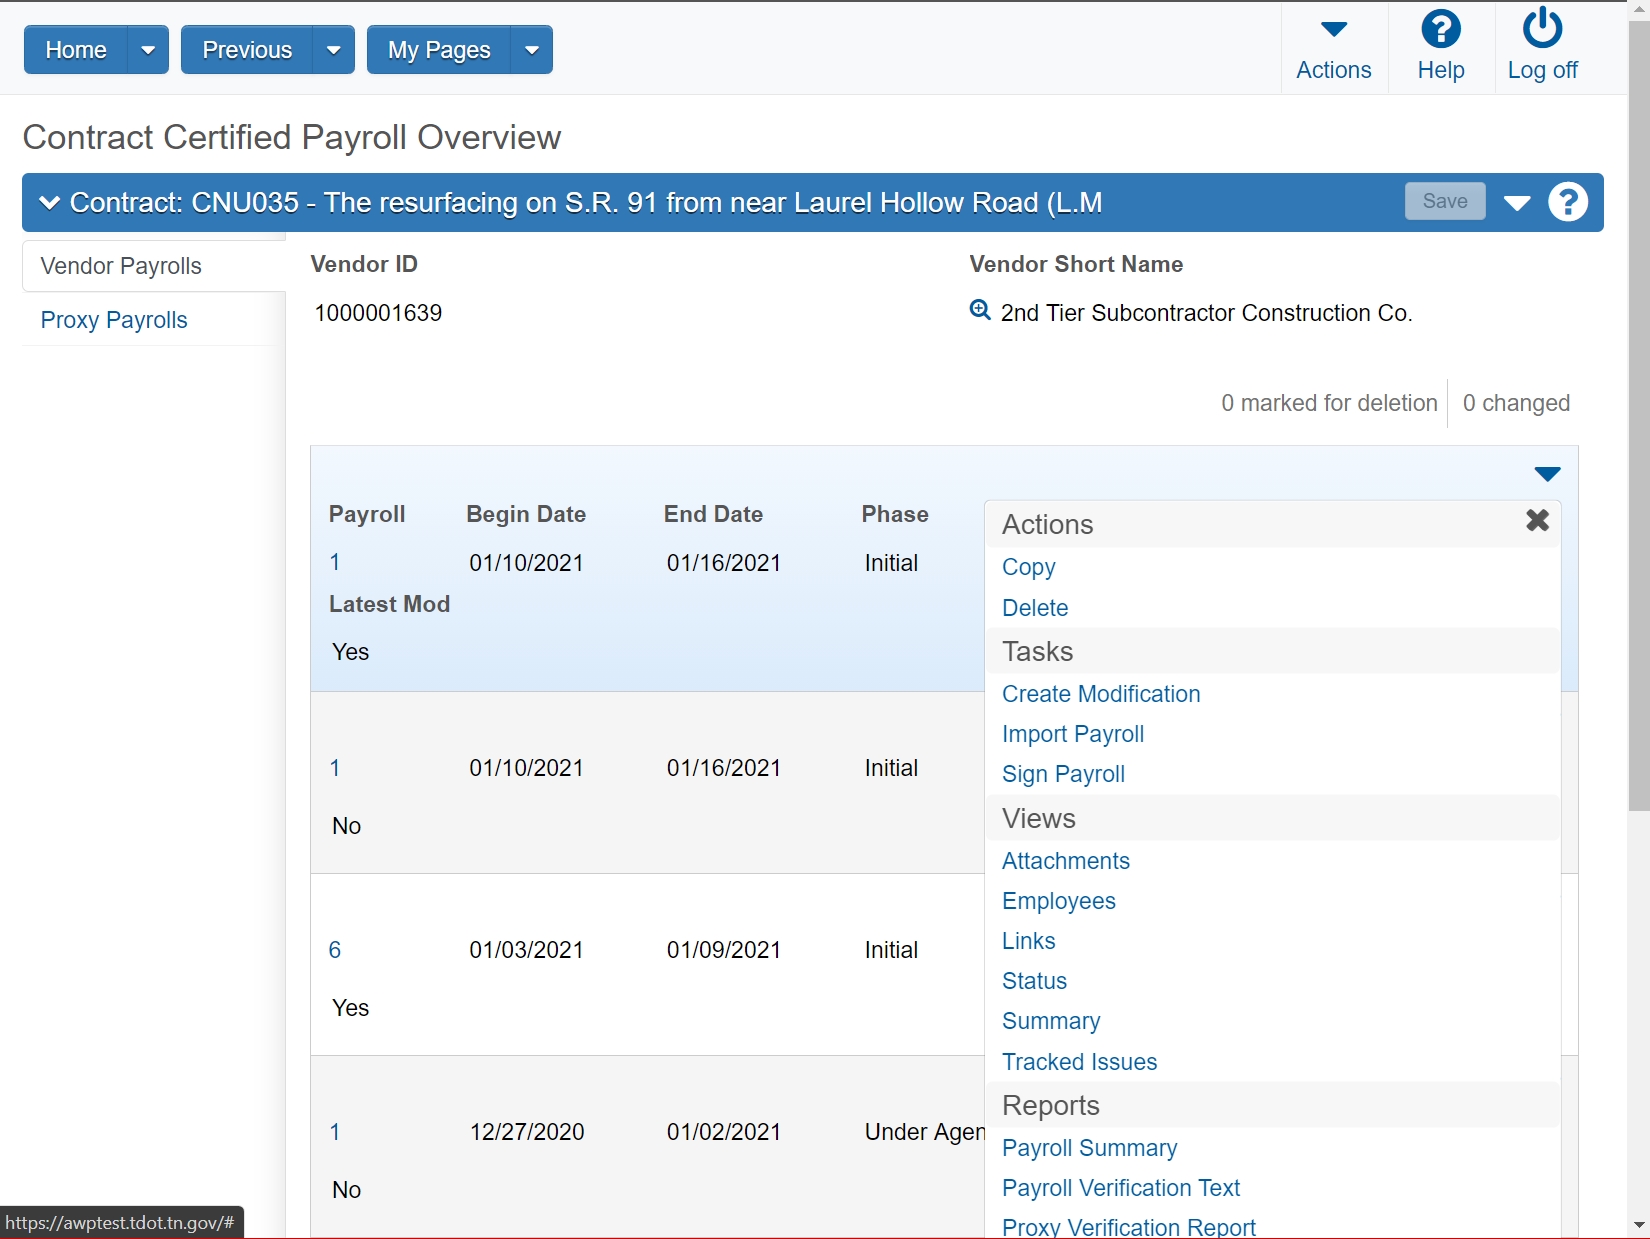Open the row actions arrow of the first payroll
1650x1239 pixels.
(x=1547, y=474)
